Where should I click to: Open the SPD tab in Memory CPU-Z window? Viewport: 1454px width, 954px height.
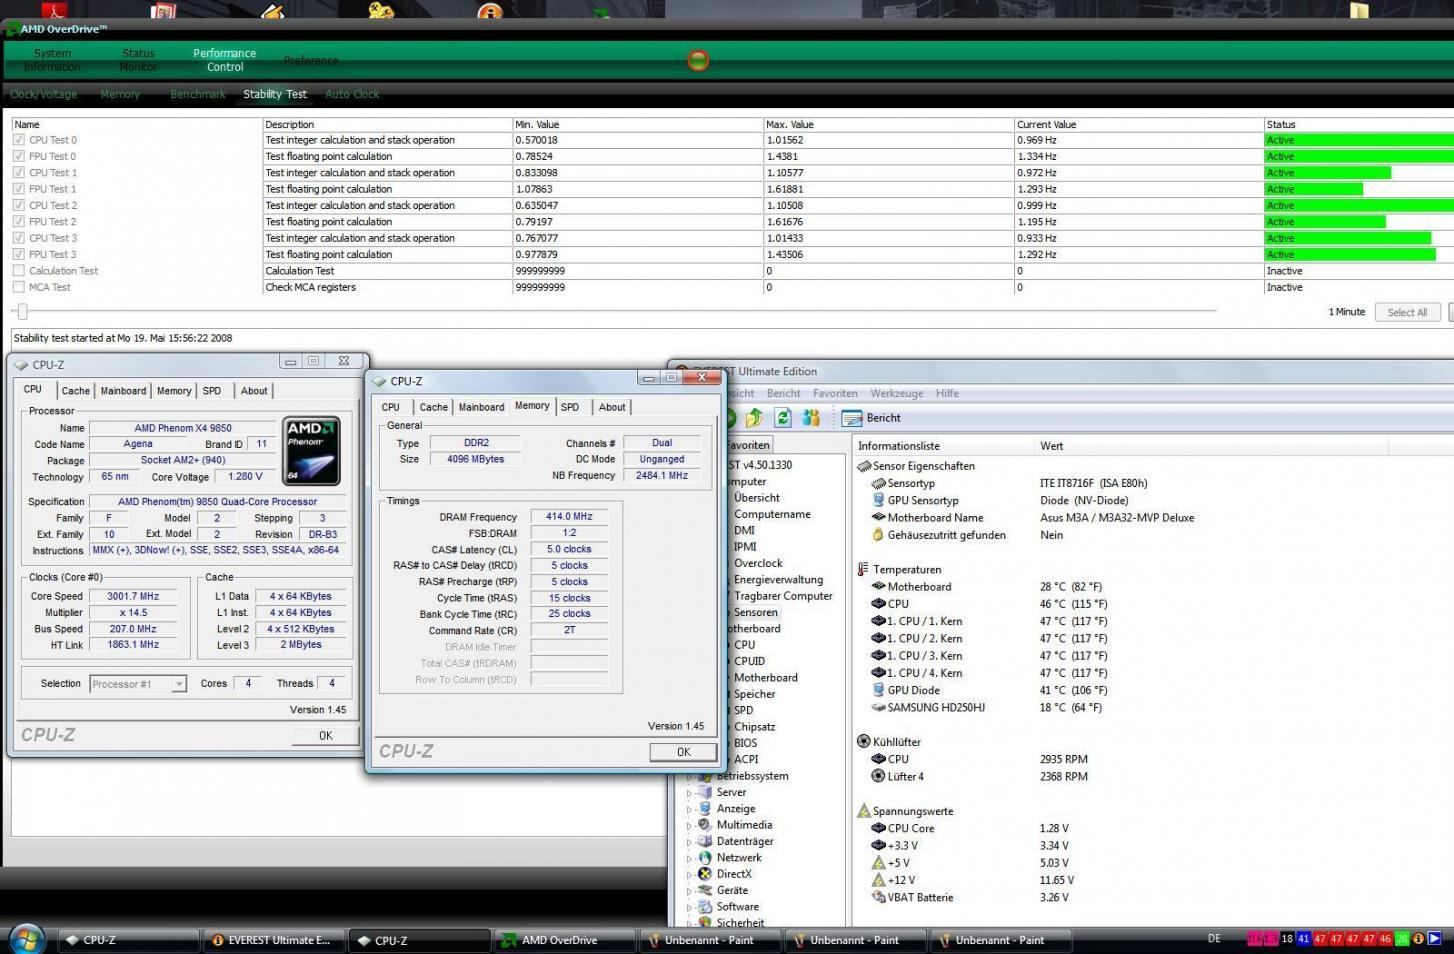pyautogui.click(x=570, y=407)
